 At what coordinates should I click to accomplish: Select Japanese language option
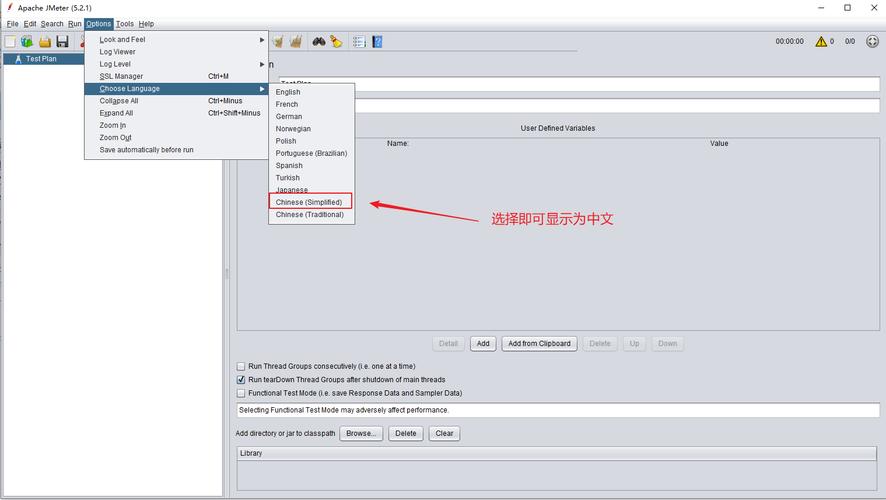[x=311, y=190]
